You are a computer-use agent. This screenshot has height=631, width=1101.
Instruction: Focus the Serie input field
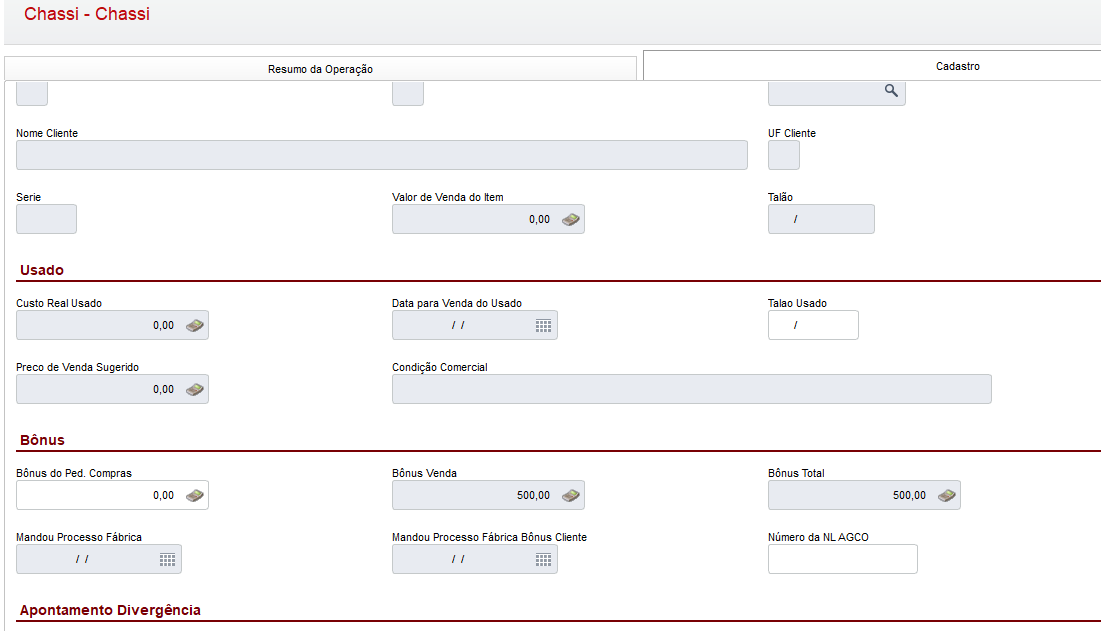[46, 219]
